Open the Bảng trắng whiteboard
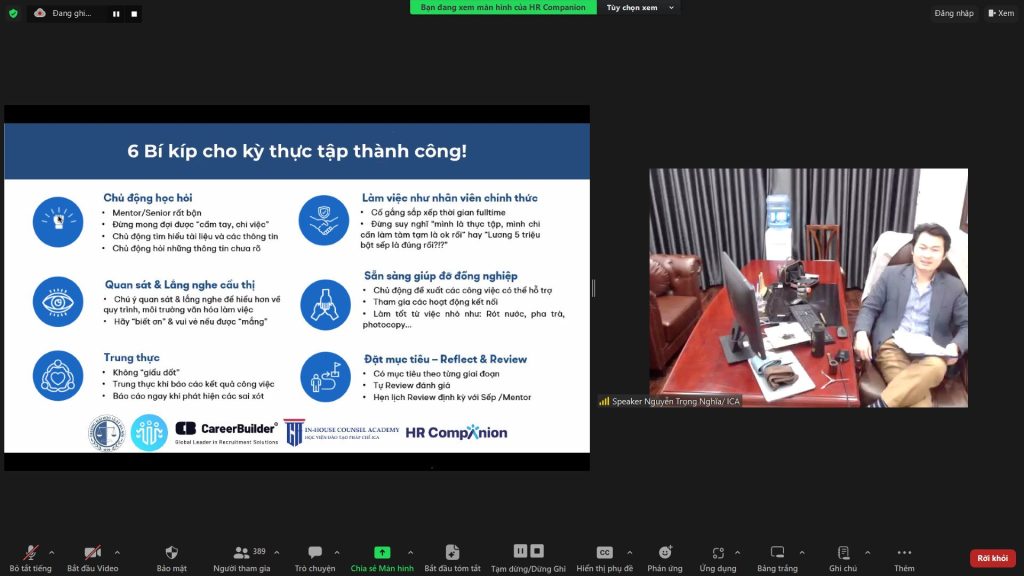1024x576 pixels. [777, 553]
